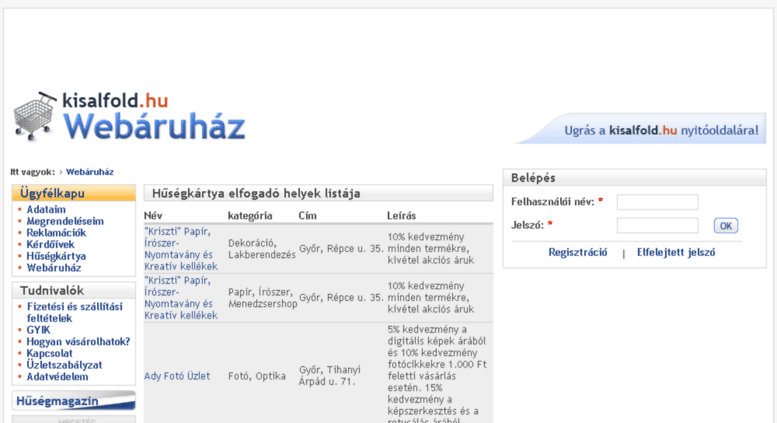Open the Webáruház breadcrumb link
The height and width of the screenshot is (423, 777).
[90, 172]
